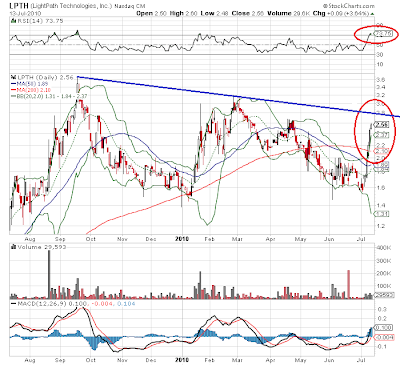Click the RSI(14) 73.75 legend text
Image resolution: width=400 pixels, height=365 pixels.
click(40, 21)
